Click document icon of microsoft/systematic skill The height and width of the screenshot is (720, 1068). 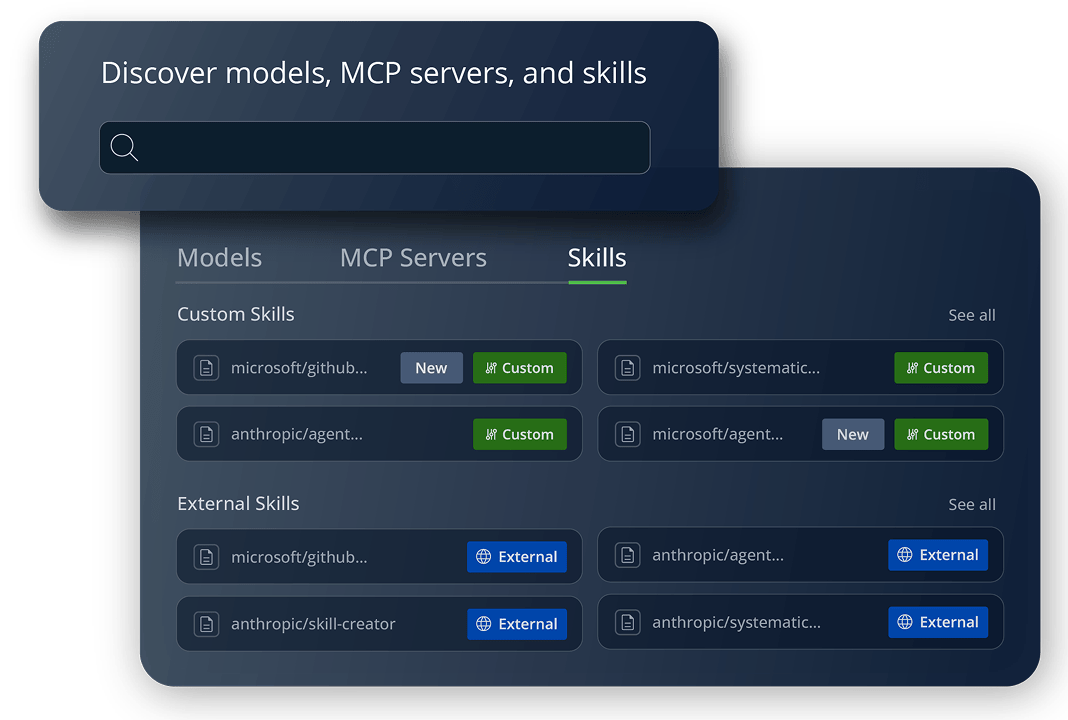(627, 368)
